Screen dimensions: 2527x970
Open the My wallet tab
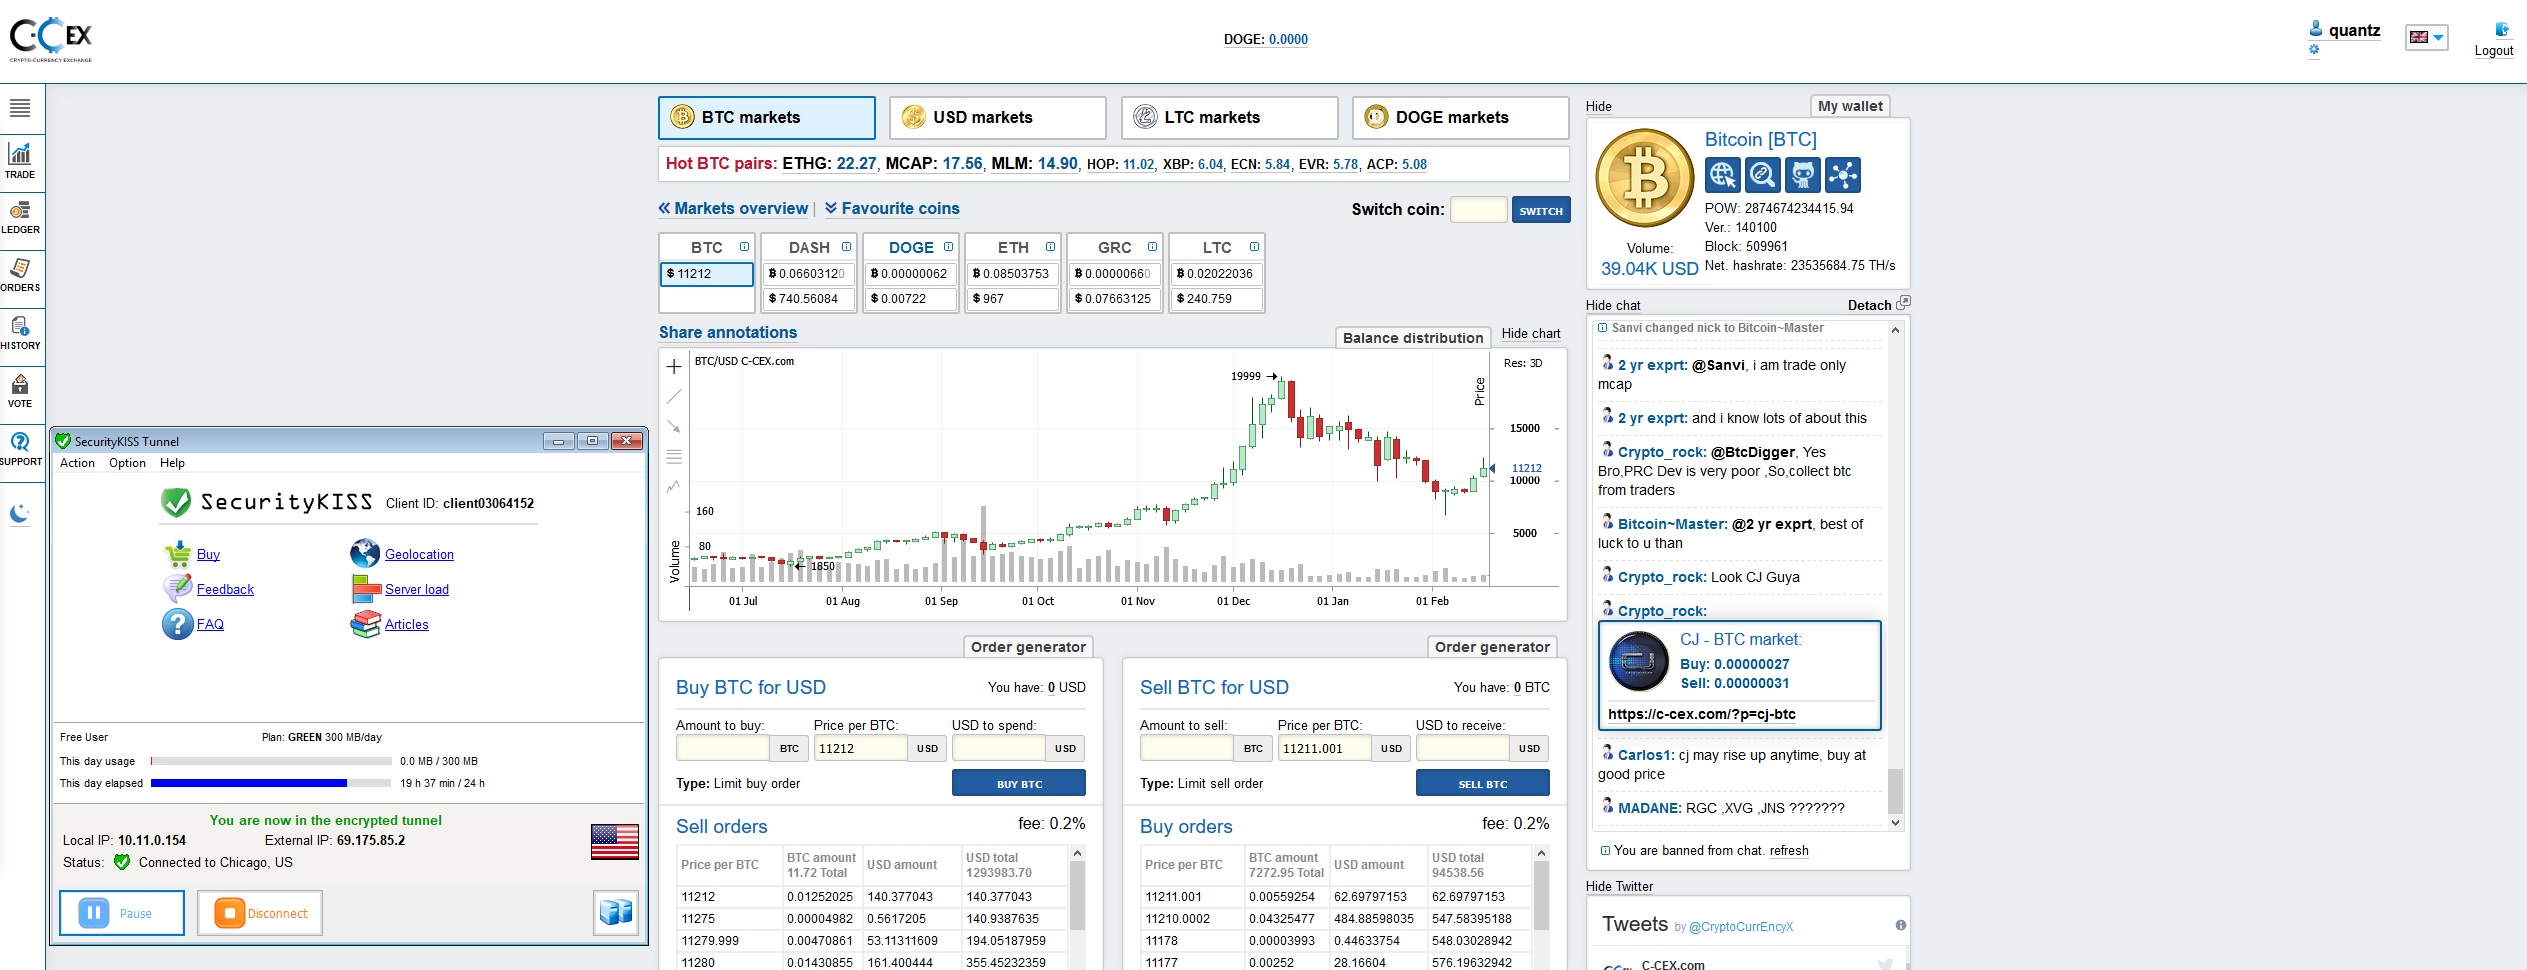[1850, 106]
